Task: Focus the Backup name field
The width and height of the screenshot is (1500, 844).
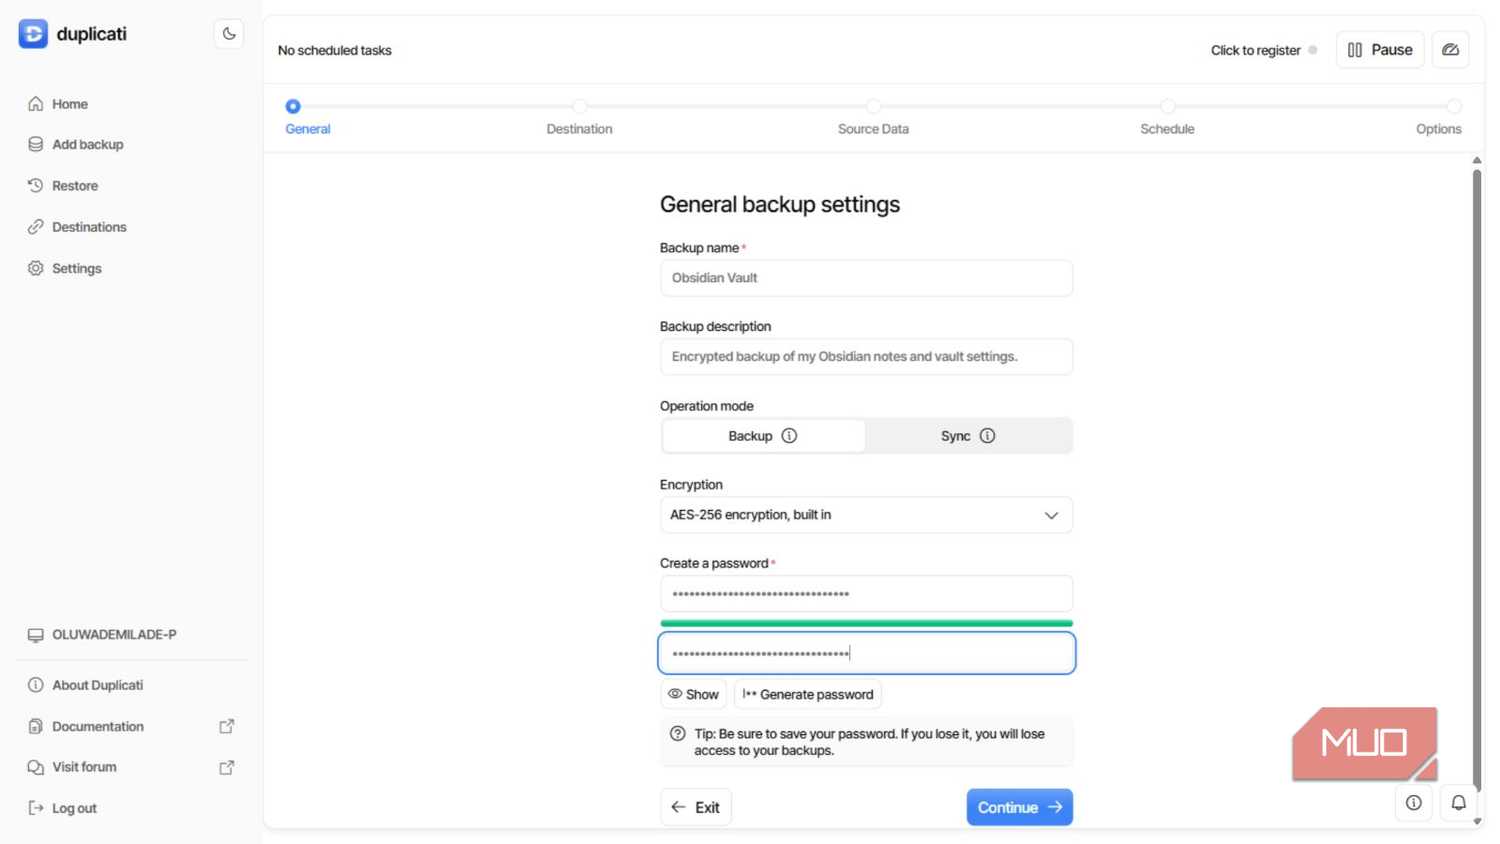Action: 866,278
